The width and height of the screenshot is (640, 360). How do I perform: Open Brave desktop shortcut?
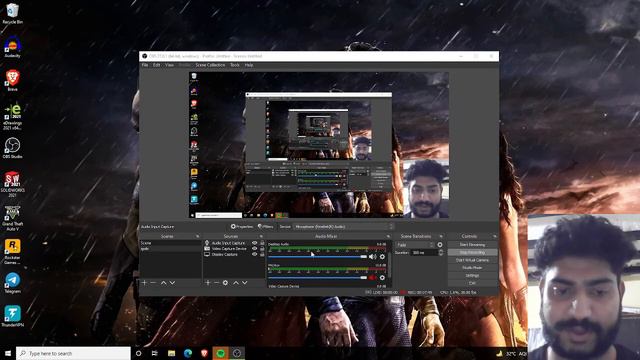pos(13,80)
